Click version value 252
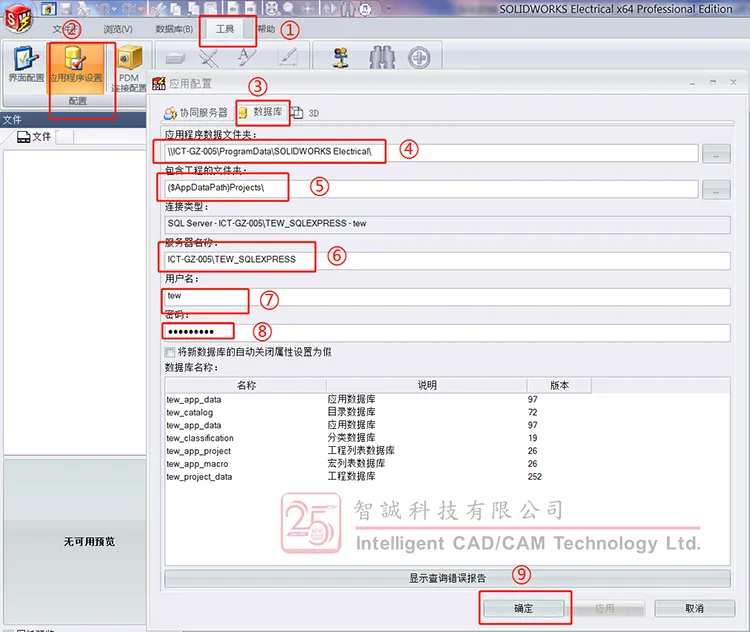 tap(535, 477)
